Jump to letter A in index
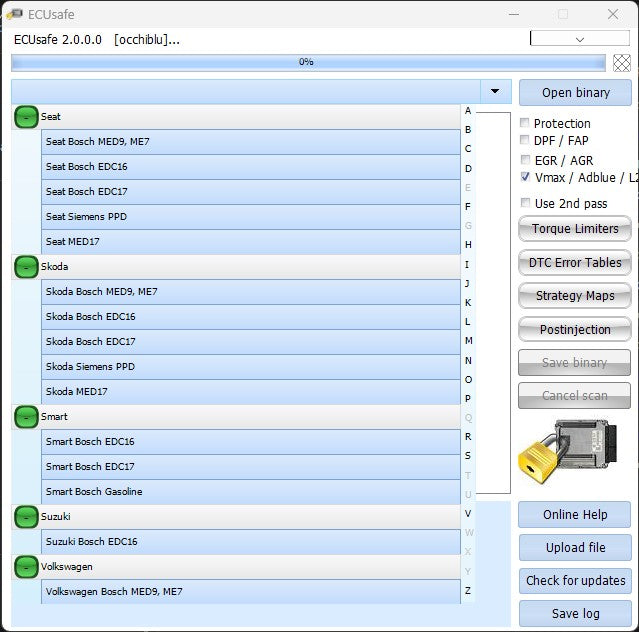Viewport: 639px width, 632px height. coord(468,110)
